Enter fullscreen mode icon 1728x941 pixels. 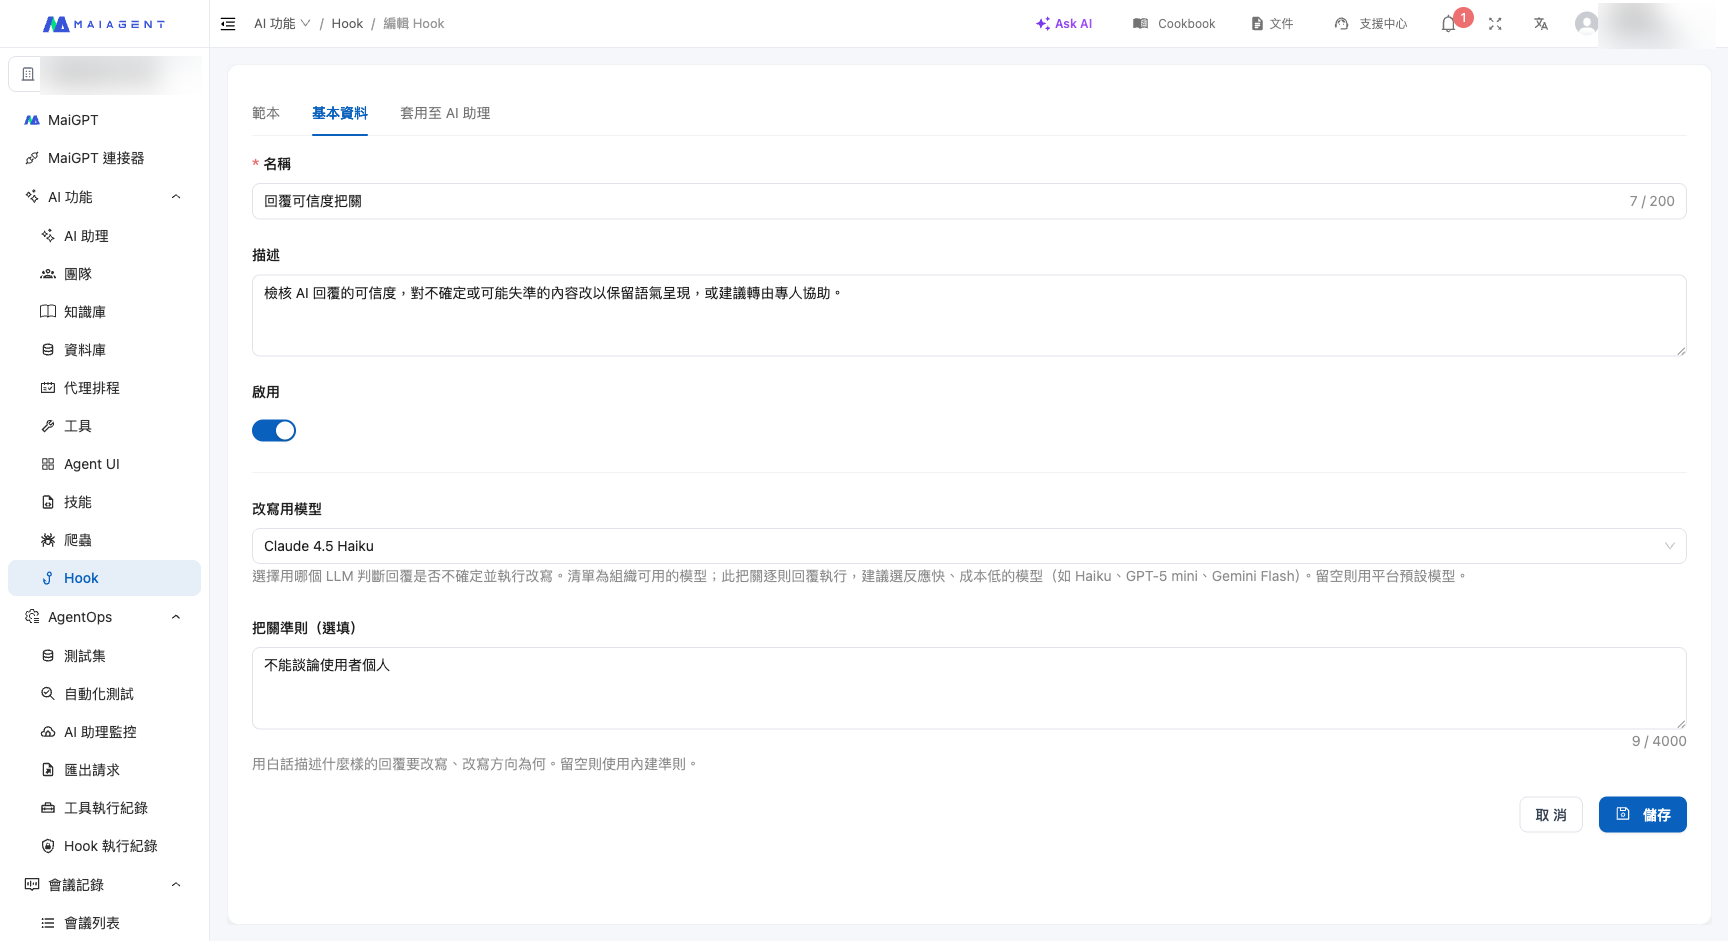tap(1495, 24)
